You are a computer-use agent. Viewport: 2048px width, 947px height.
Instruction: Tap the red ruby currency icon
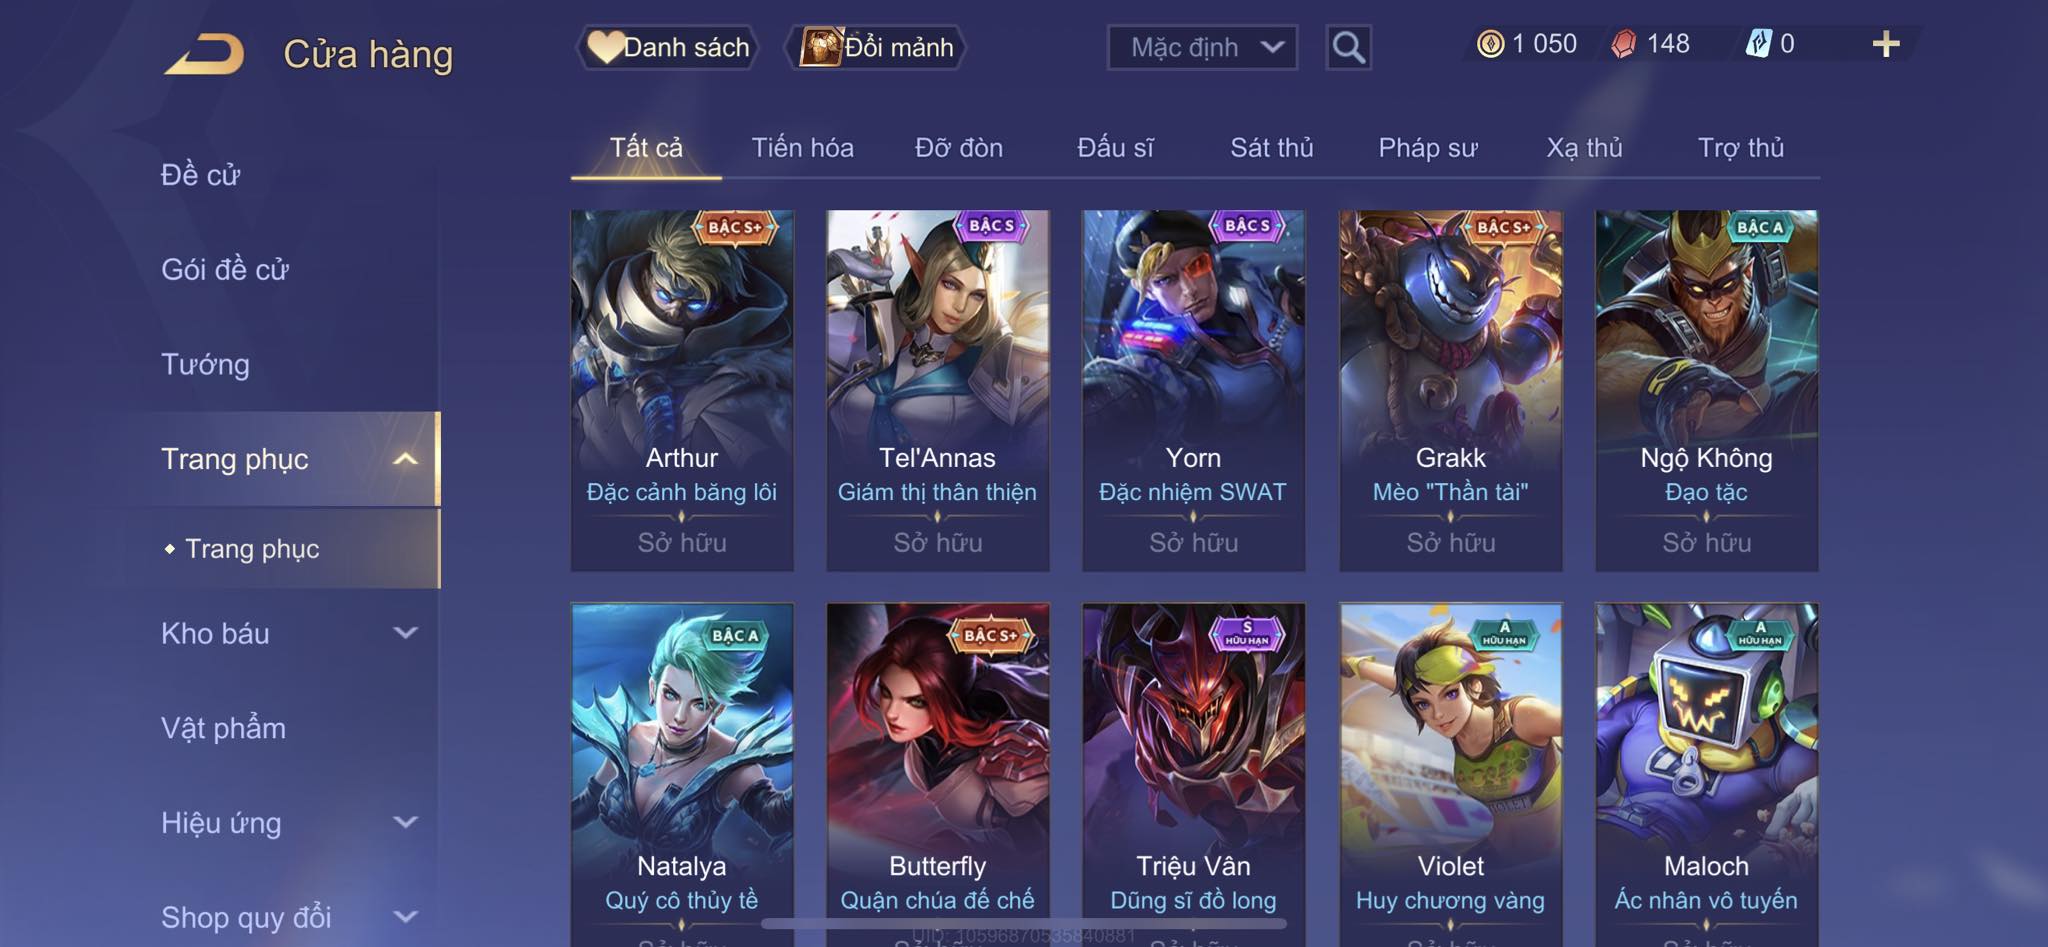[1624, 44]
